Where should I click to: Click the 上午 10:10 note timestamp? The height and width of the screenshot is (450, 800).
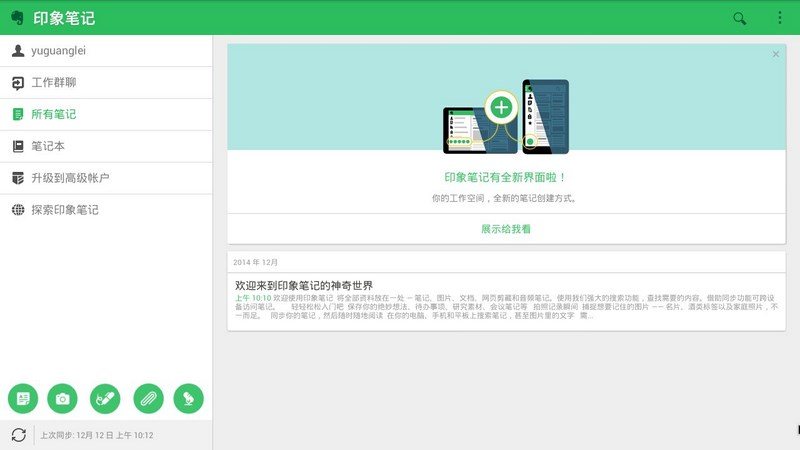[x=253, y=297]
